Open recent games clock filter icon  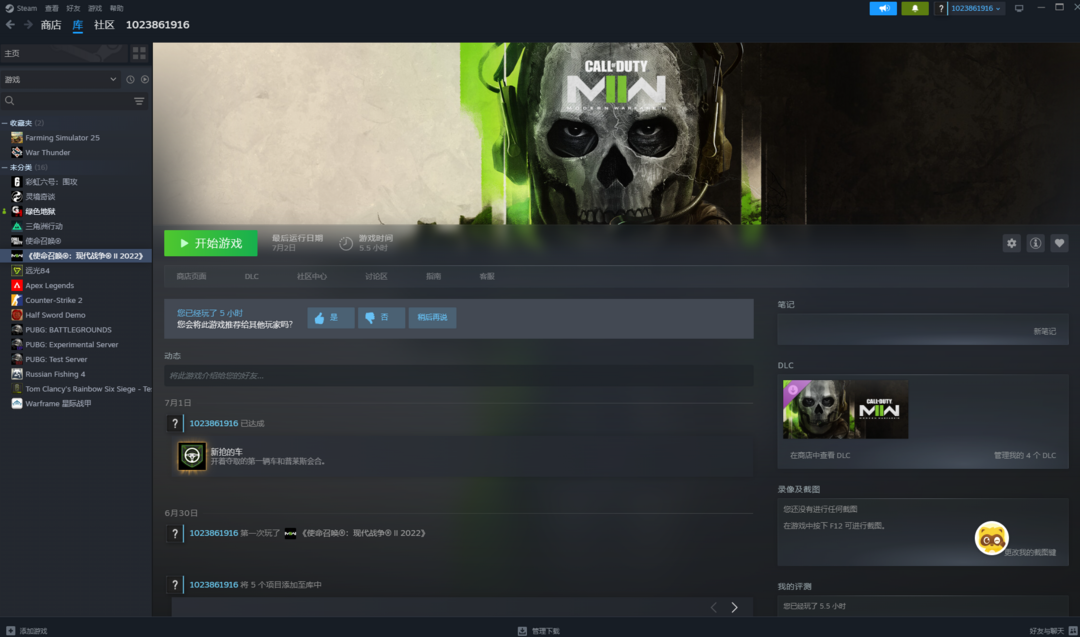130,79
